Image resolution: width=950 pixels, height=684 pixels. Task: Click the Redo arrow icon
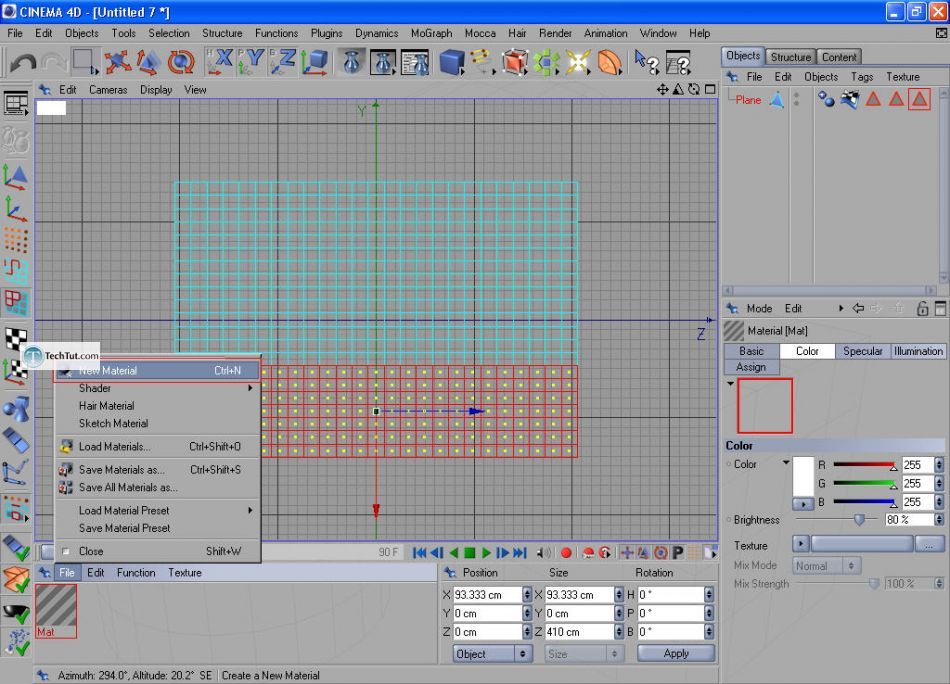click(55, 62)
